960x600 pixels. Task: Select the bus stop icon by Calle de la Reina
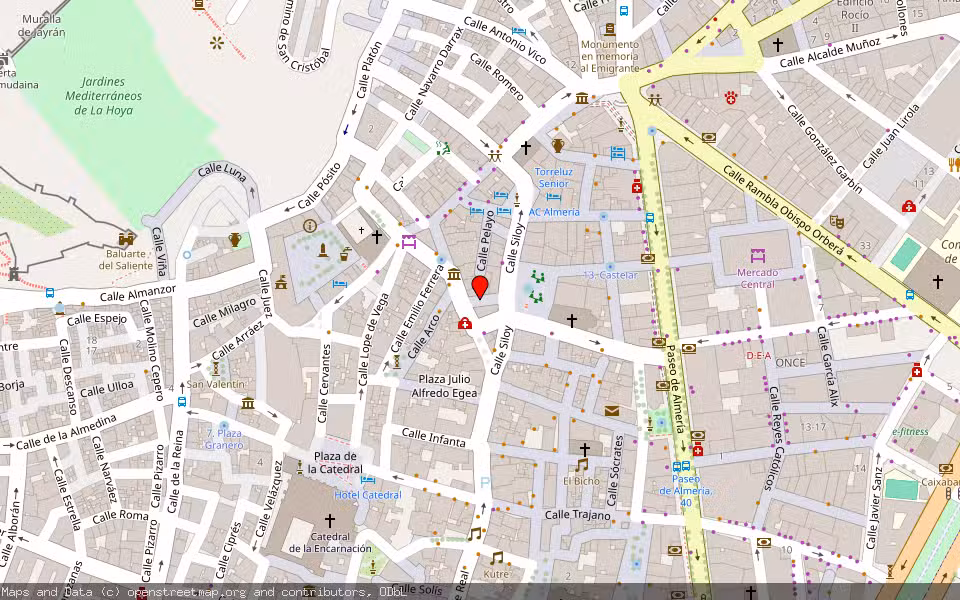pos(182,402)
